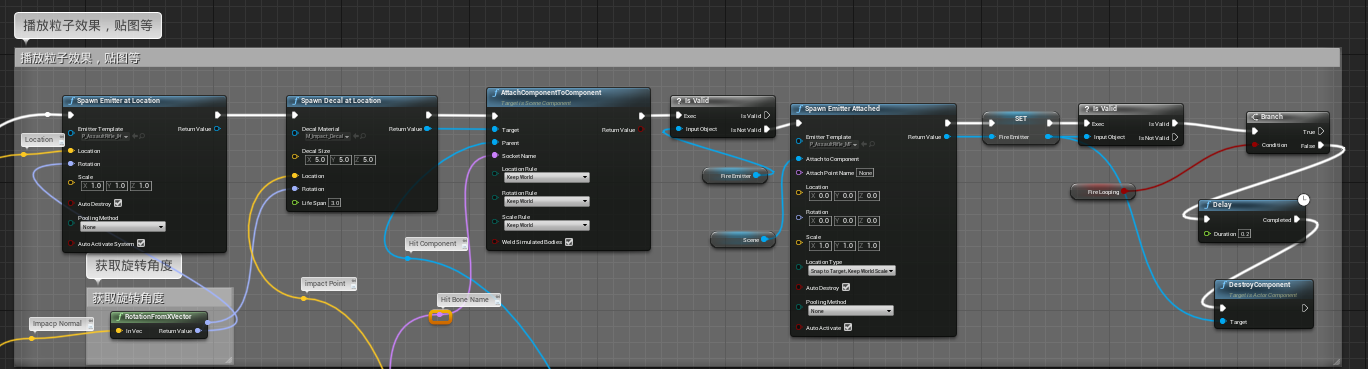This screenshot has width=1368, height=369.
Task: Click Return Value pin of Spawn Decal at Location
Action: pyautogui.click(x=429, y=128)
